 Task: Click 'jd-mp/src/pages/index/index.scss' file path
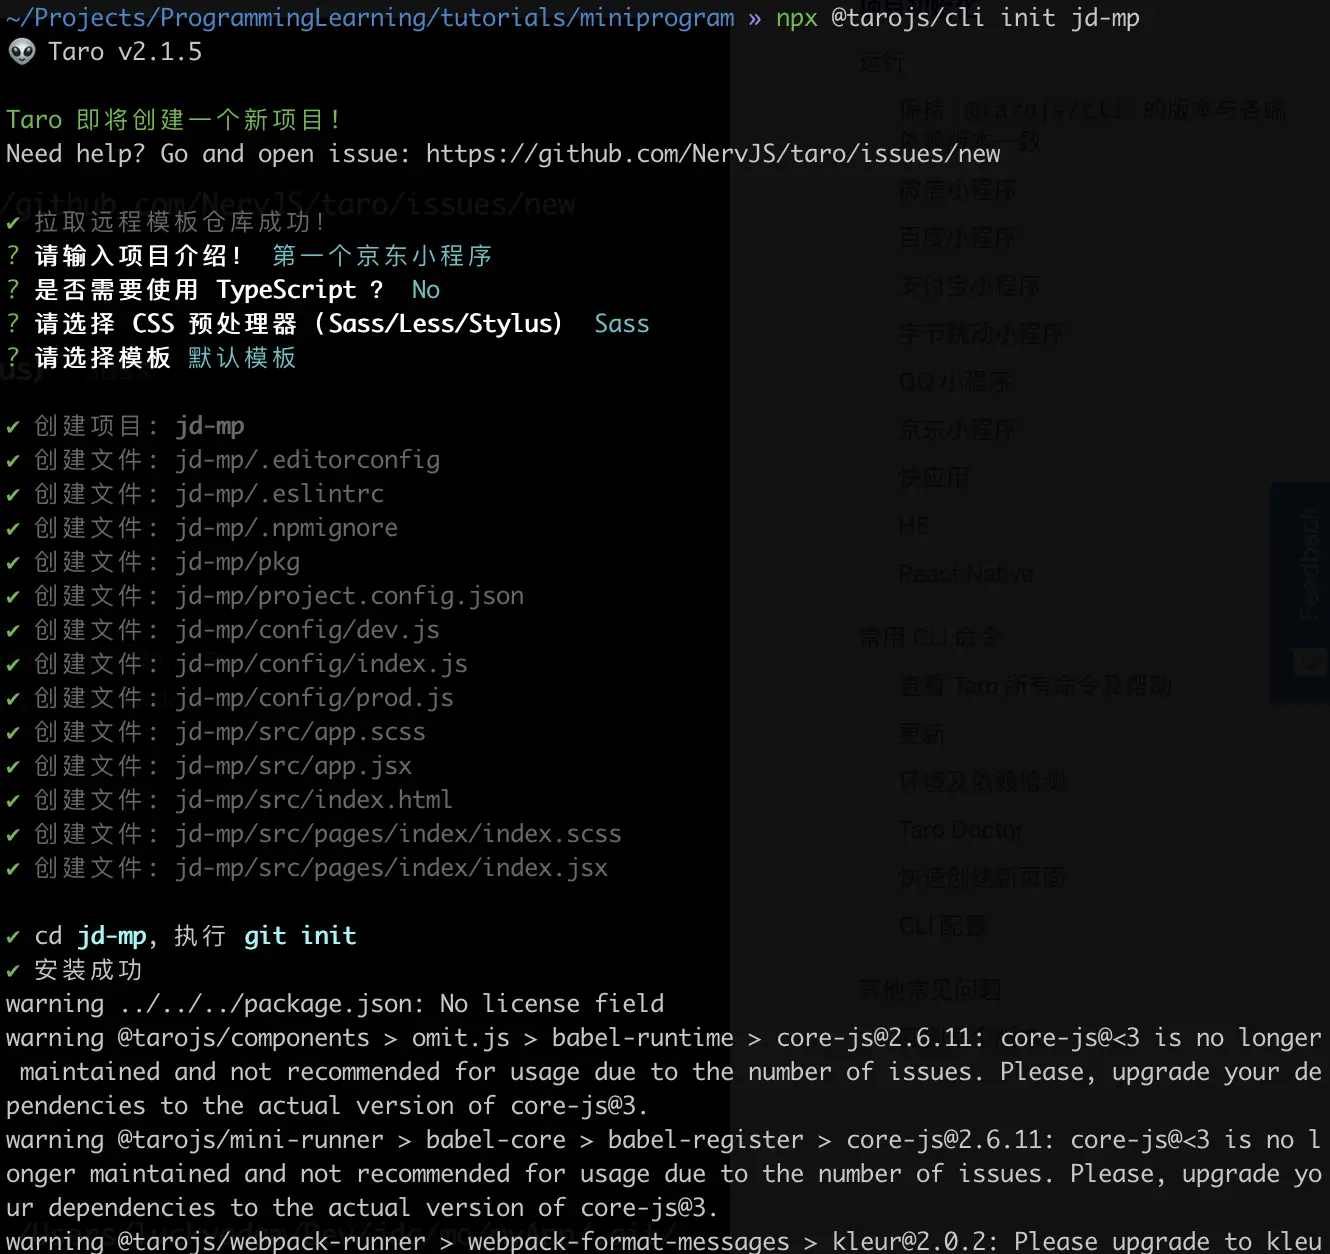(399, 834)
